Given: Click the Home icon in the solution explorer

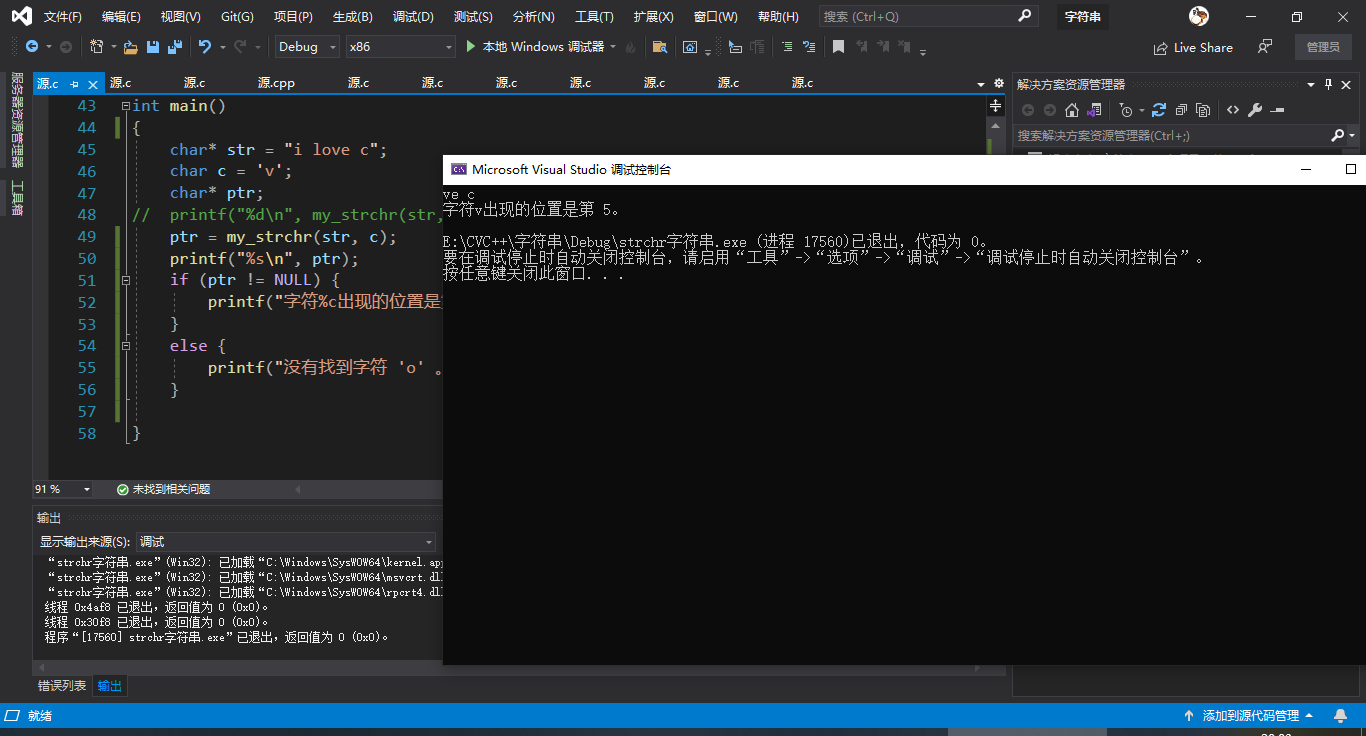Looking at the screenshot, I should pyautogui.click(x=1072, y=110).
